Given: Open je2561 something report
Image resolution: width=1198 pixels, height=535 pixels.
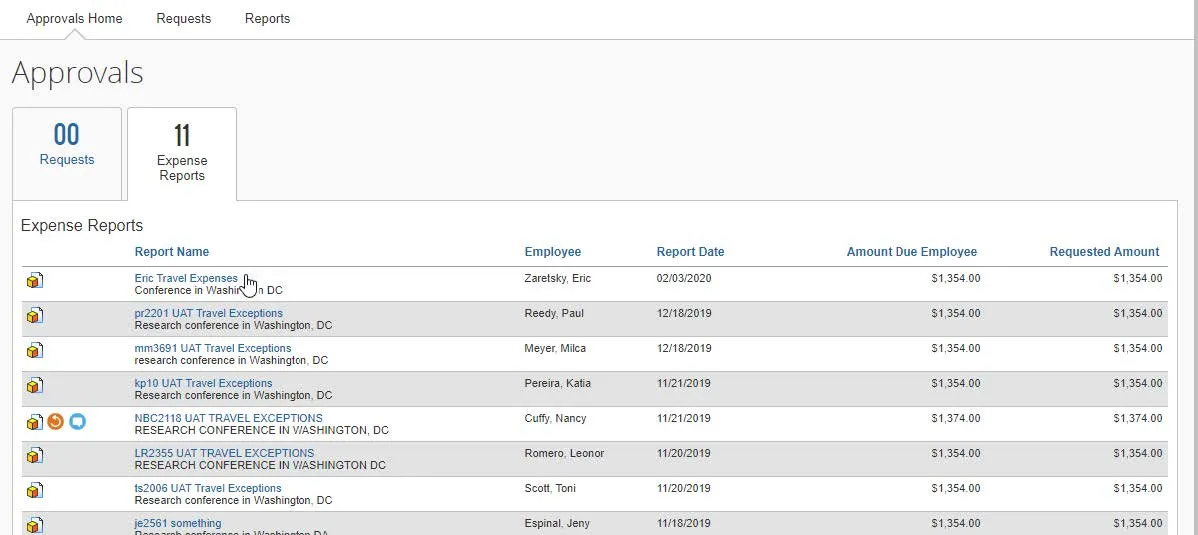Looking at the screenshot, I should pyautogui.click(x=178, y=524).
